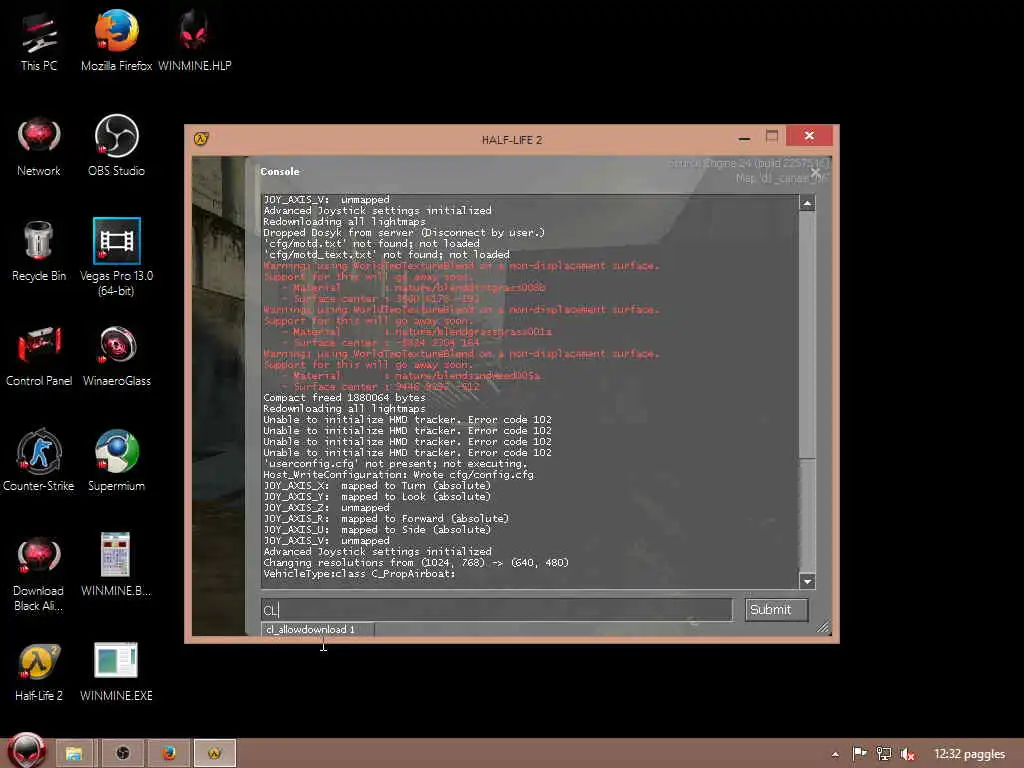Maximize the HALF-LIFE 2 window
This screenshot has height=768, width=1024.
click(x=771, y=136)
